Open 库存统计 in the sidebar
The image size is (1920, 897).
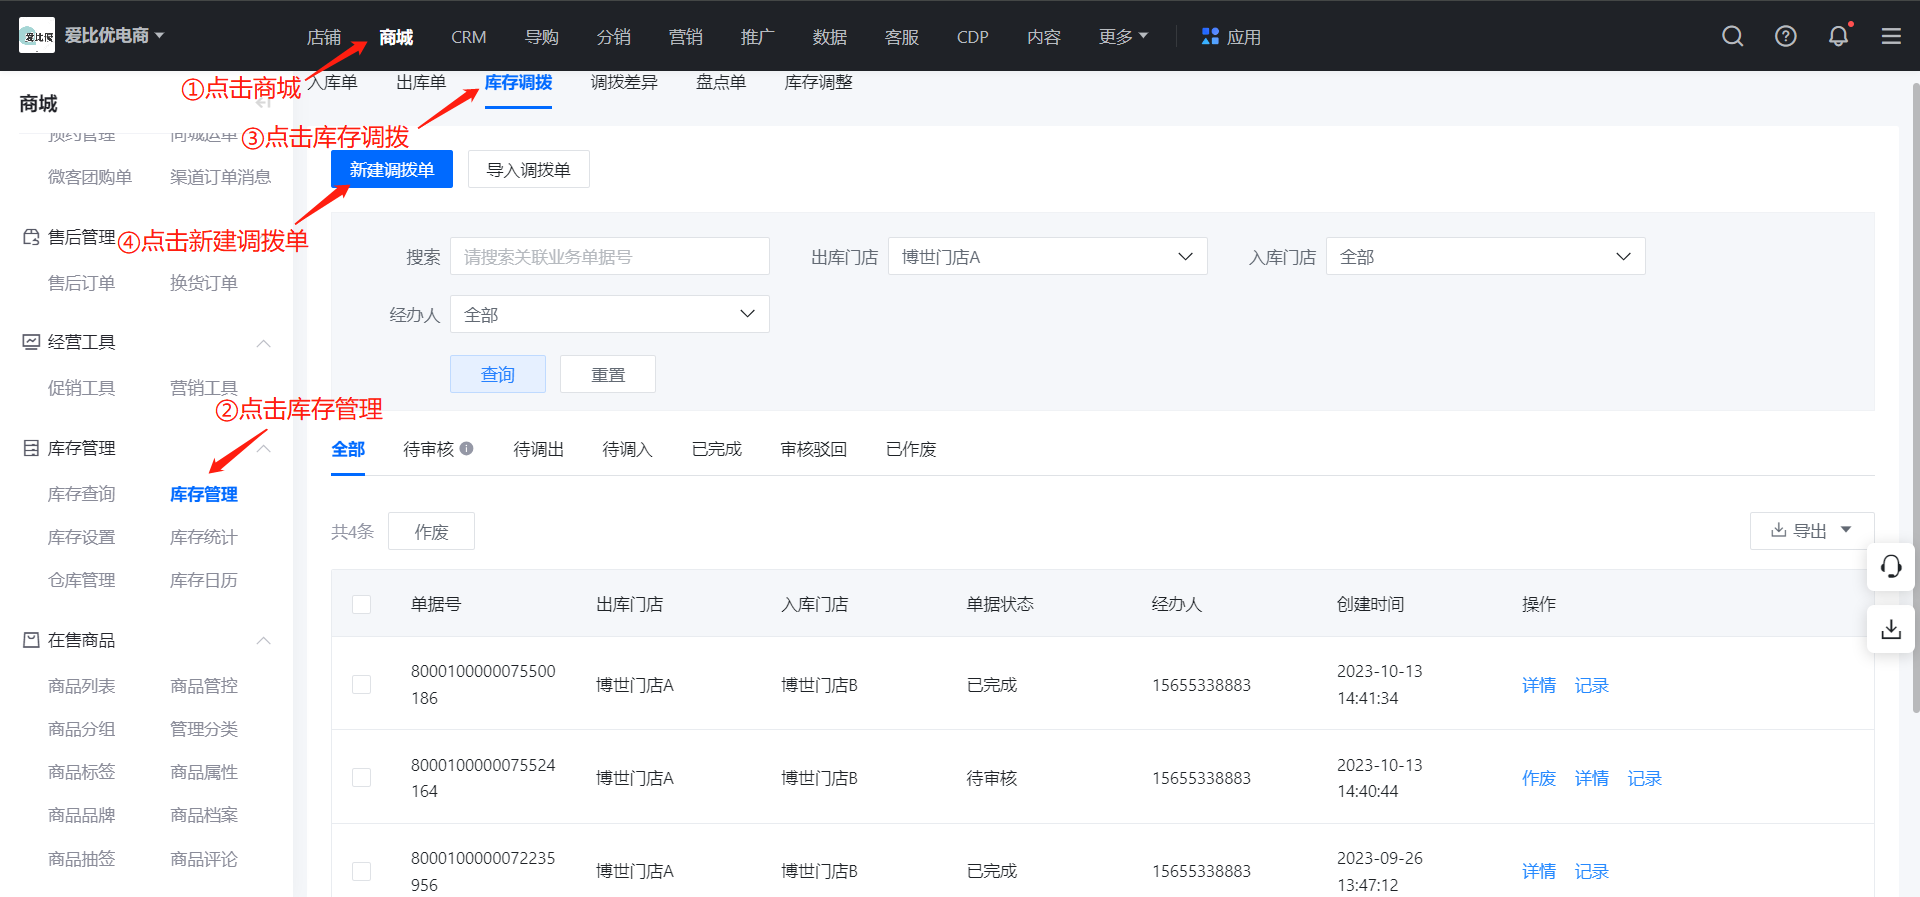[x=204, y=537]
